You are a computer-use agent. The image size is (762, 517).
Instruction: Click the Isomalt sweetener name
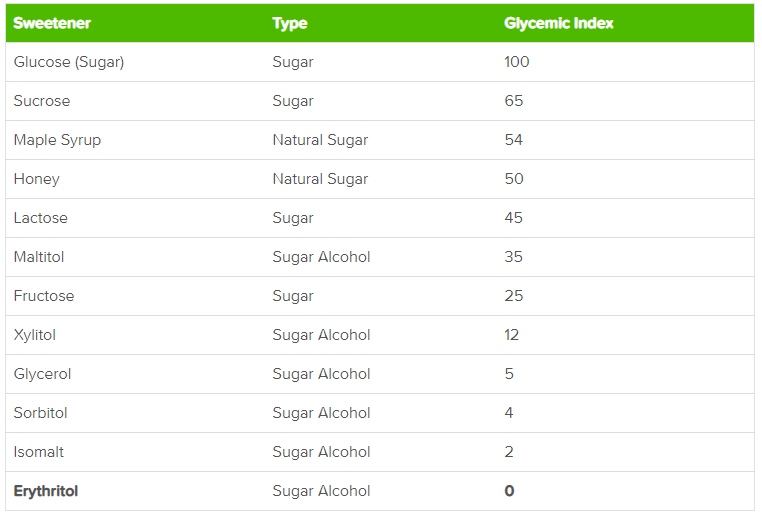tap(38, 451)
